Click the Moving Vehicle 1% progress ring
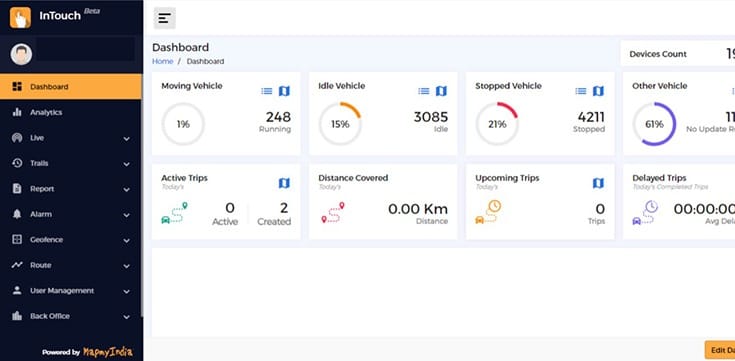 click(183, 124)
